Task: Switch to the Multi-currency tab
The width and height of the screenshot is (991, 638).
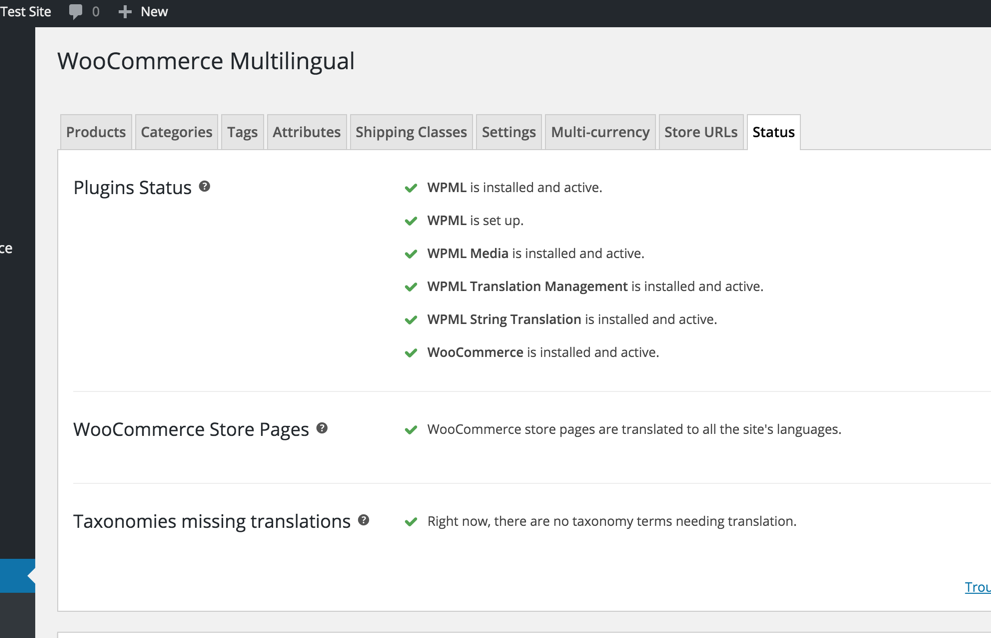Action: [600, 132]
